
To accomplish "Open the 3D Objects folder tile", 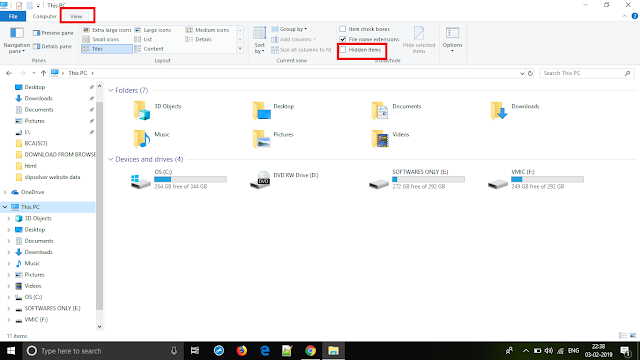I will [x=158, y=110].
